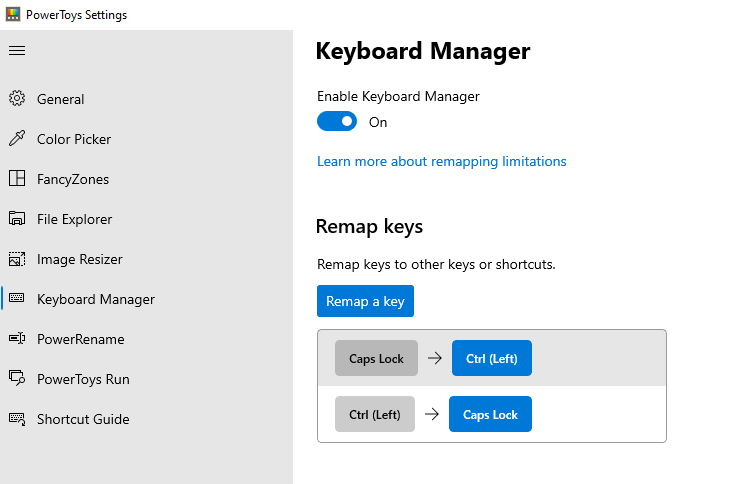
Task: Open the hamburger navigation menu
Action: point(17,51)
